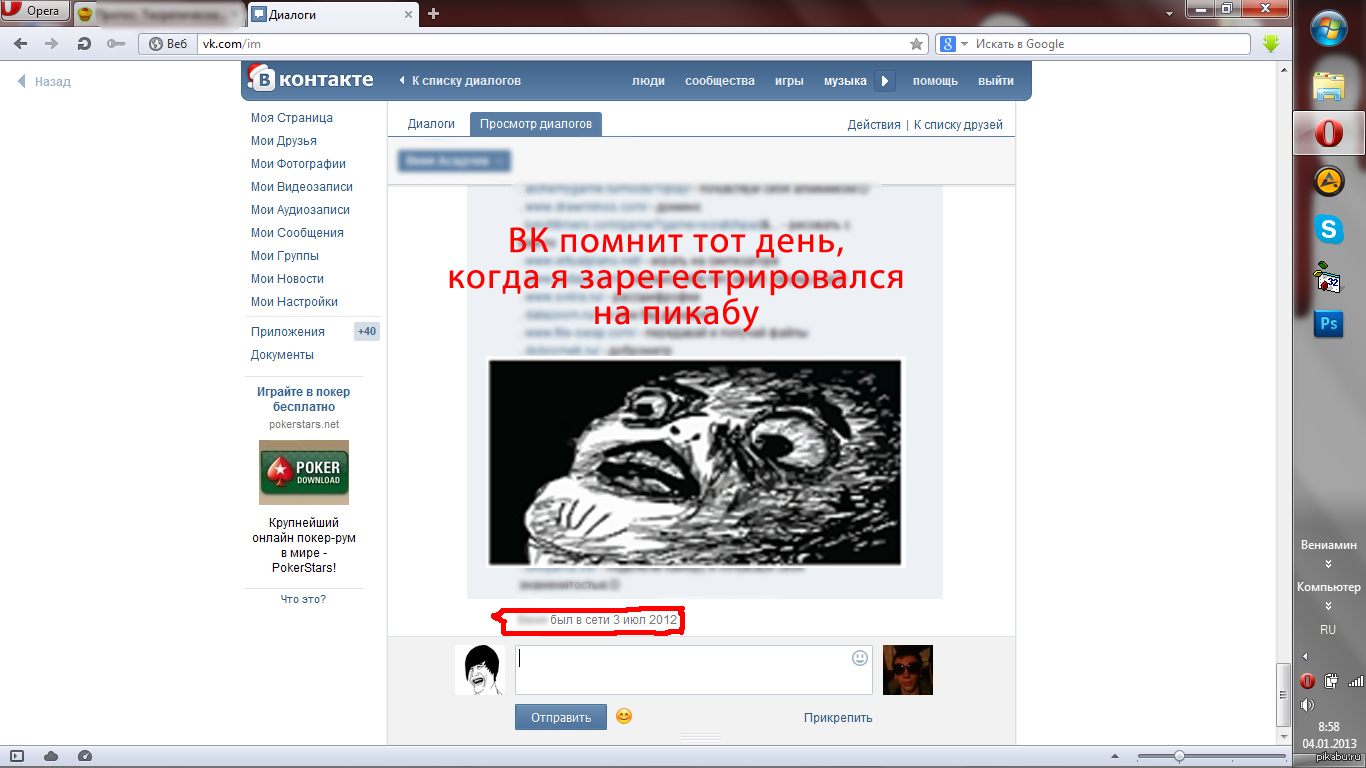Click the Opera Turbo speedometer icon

[85, 756]
